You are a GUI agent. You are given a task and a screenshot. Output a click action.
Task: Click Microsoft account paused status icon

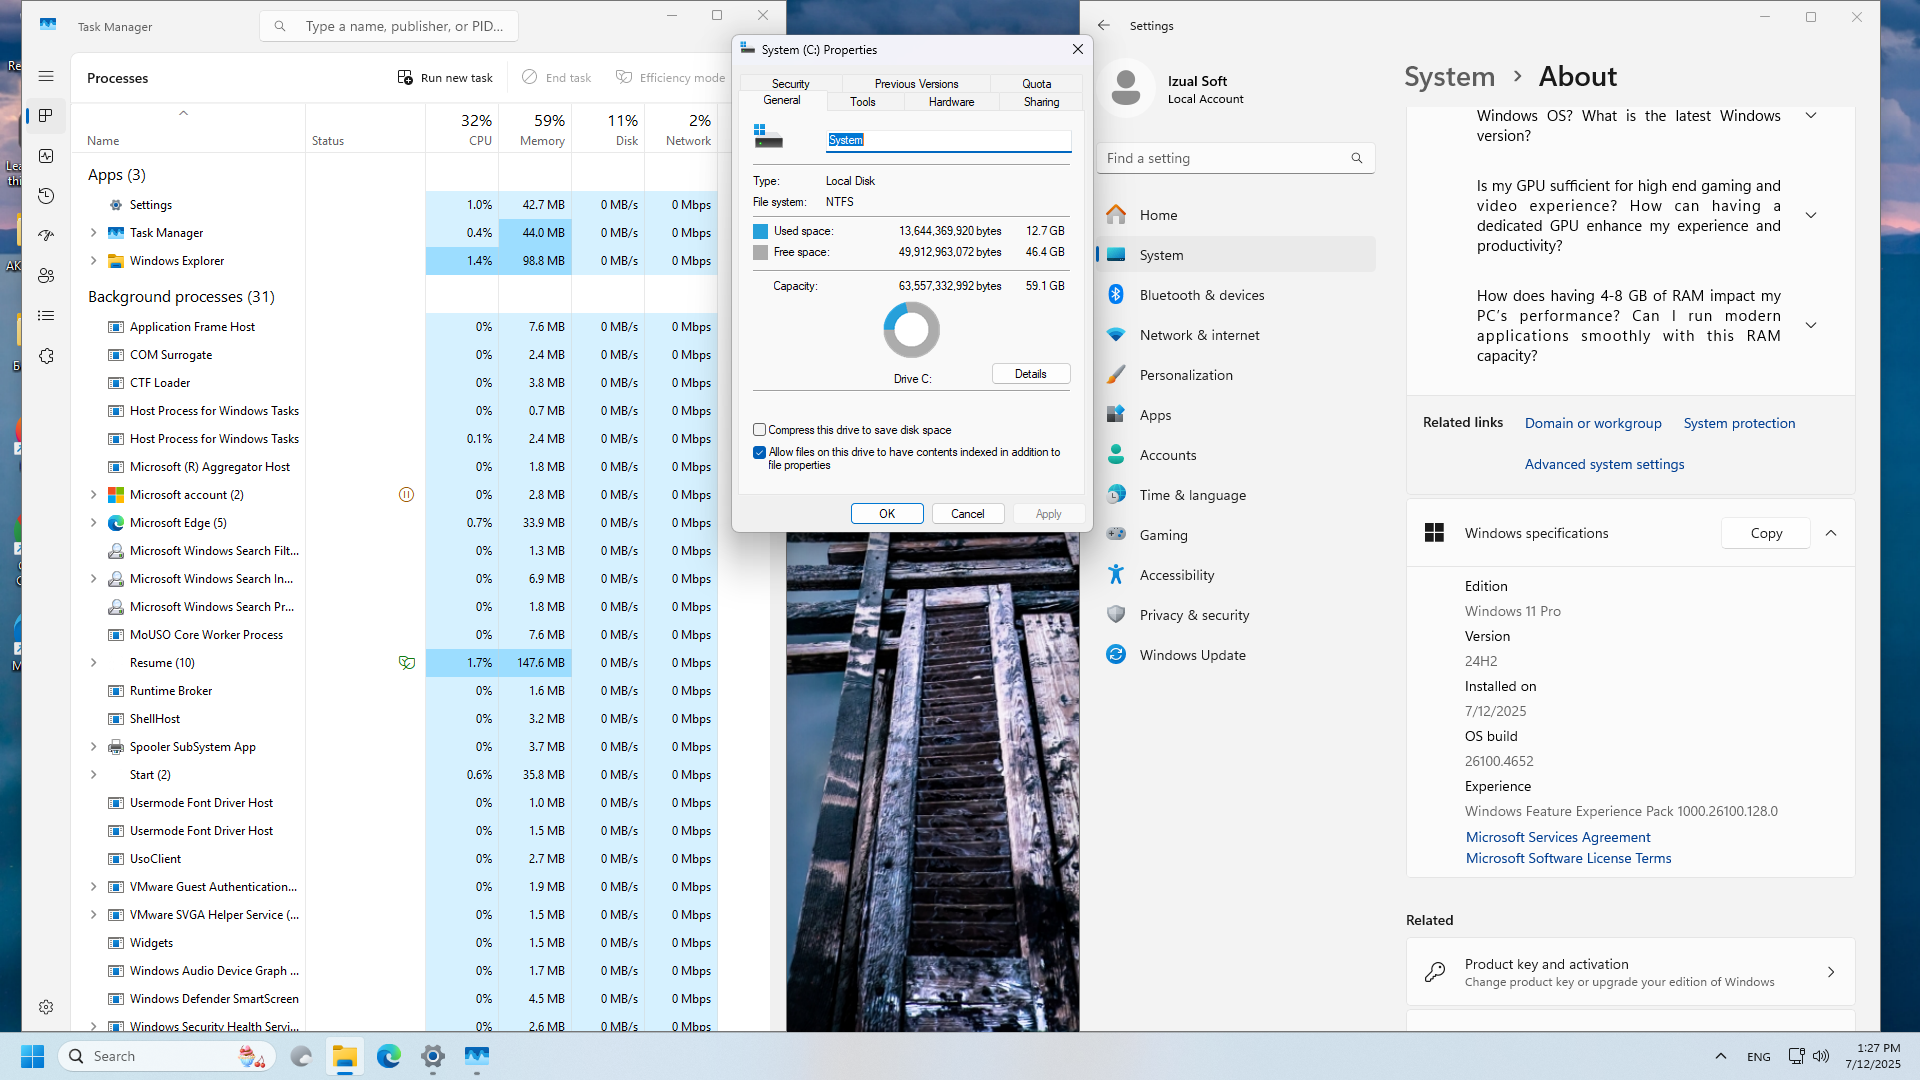pyautogui.click(x=407, y=494)
